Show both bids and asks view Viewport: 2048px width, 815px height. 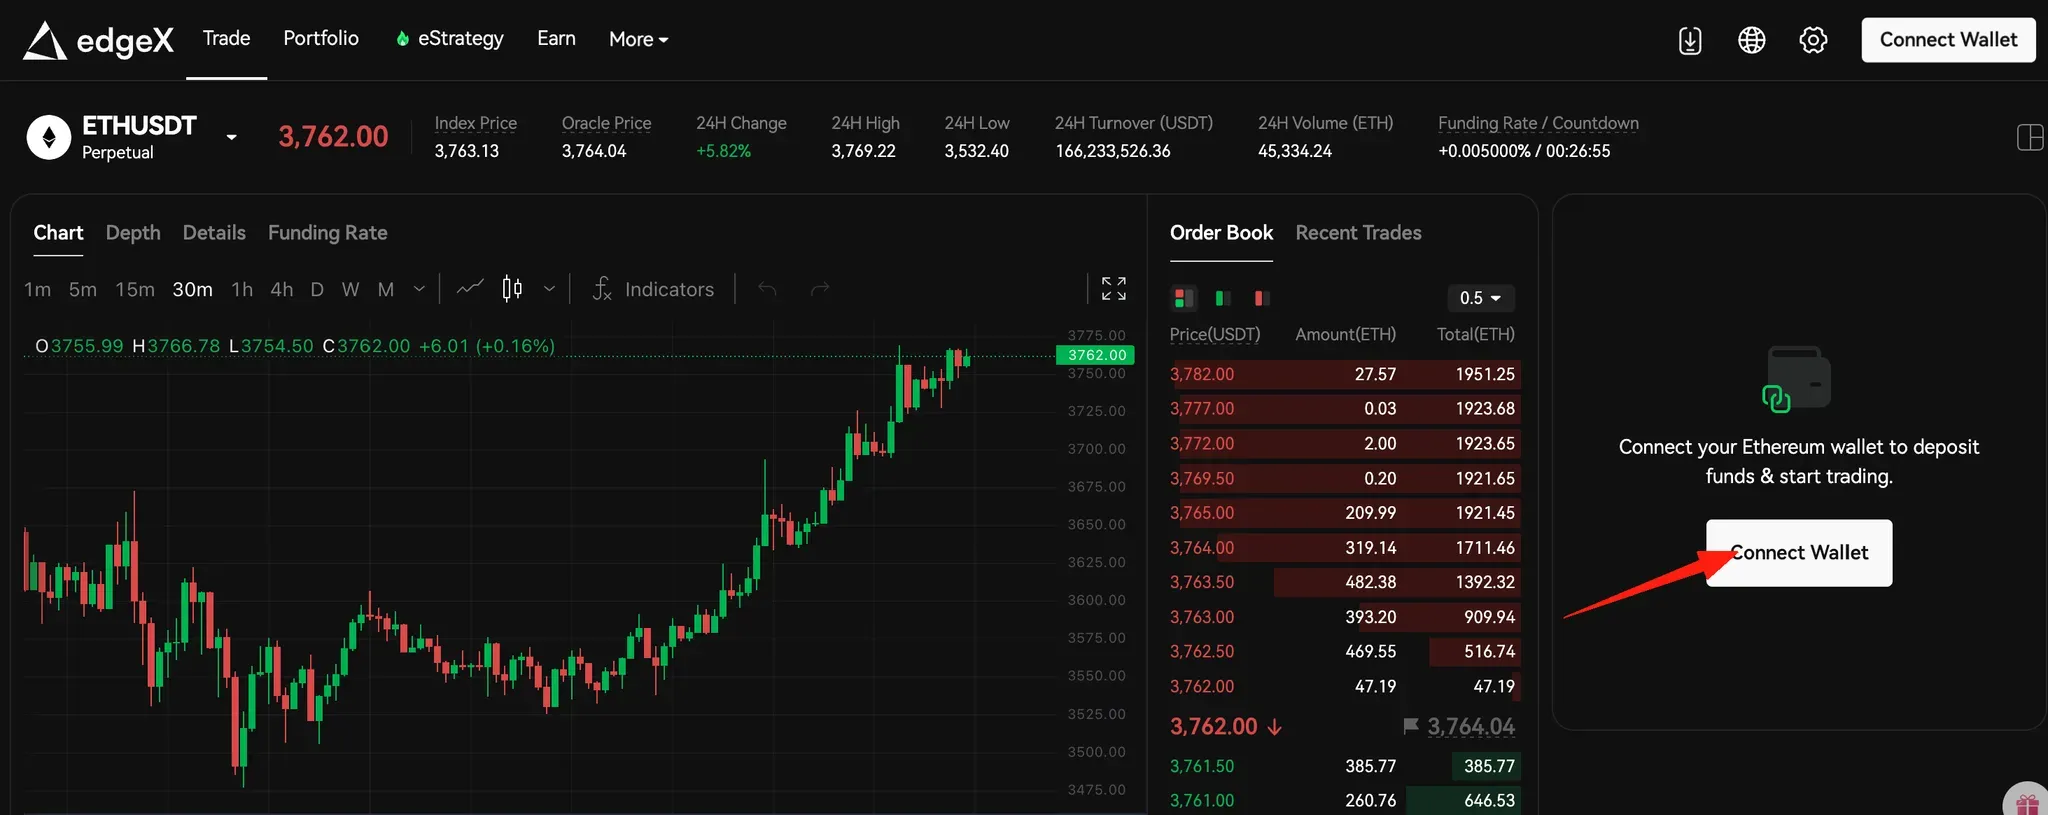1184,298
